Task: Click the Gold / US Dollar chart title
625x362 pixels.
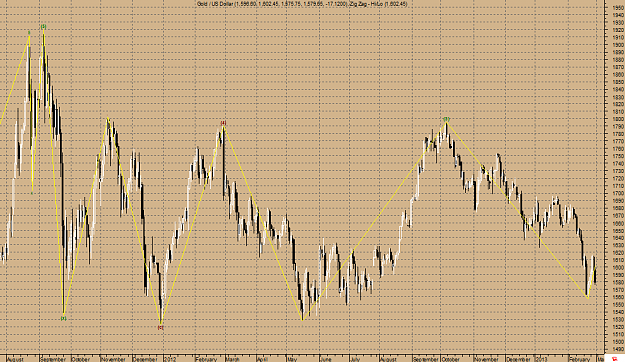Action: (272, 4)
